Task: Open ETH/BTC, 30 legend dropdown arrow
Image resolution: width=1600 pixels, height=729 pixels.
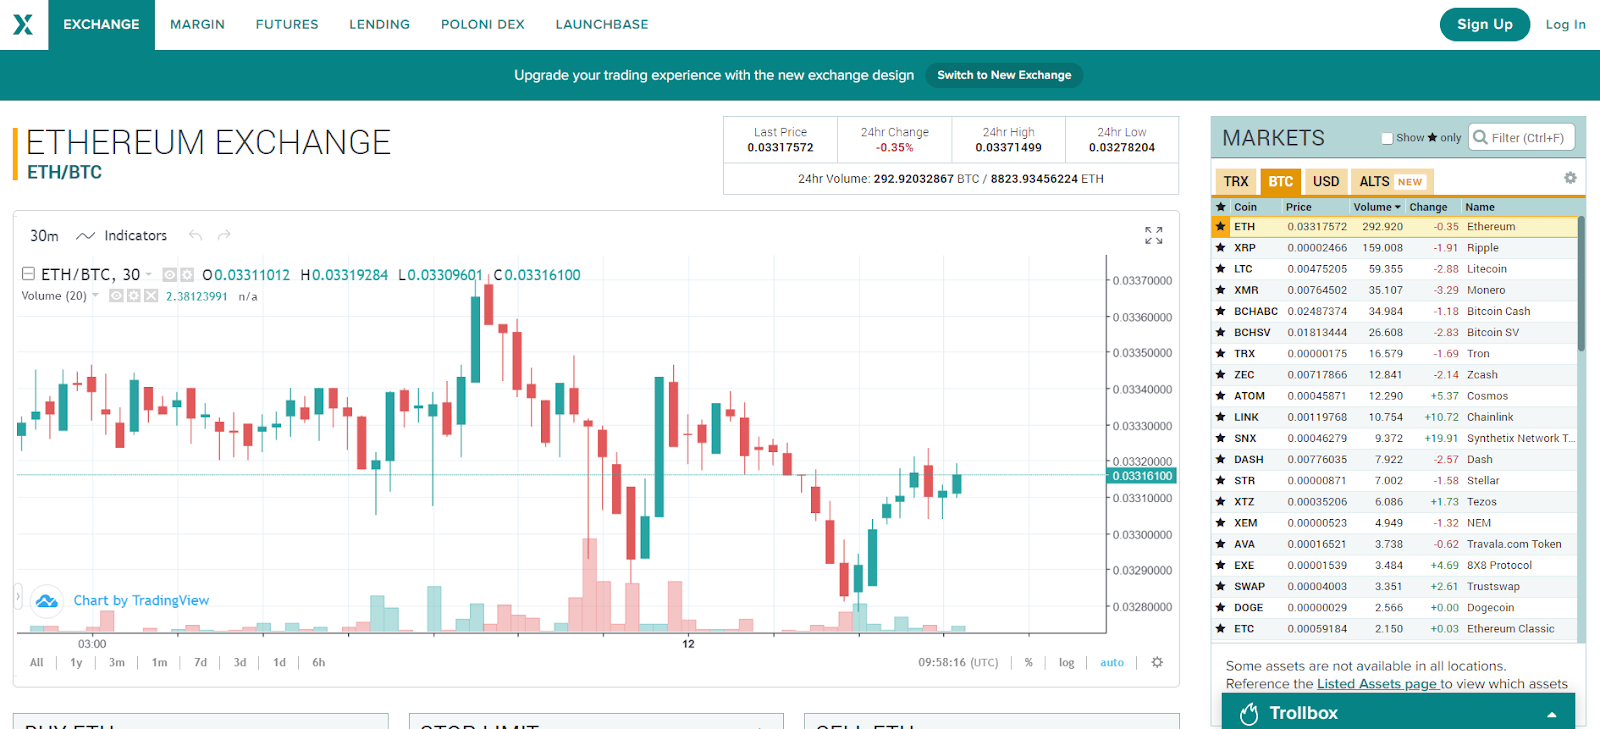Action: tap(149, 275)
